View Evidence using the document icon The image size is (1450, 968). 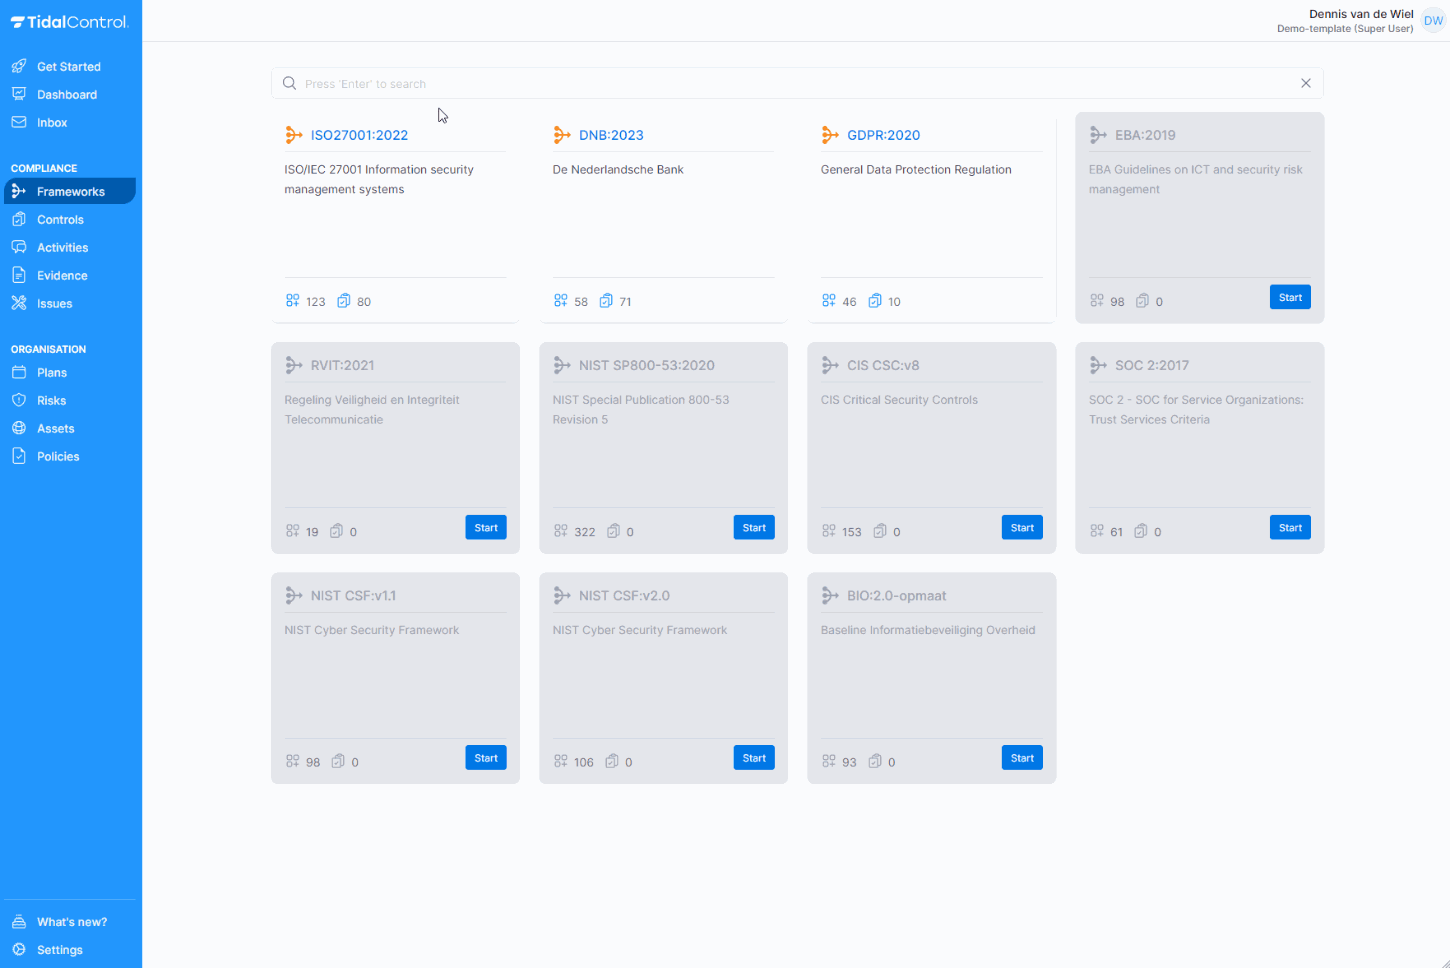[x=21, y=275]
